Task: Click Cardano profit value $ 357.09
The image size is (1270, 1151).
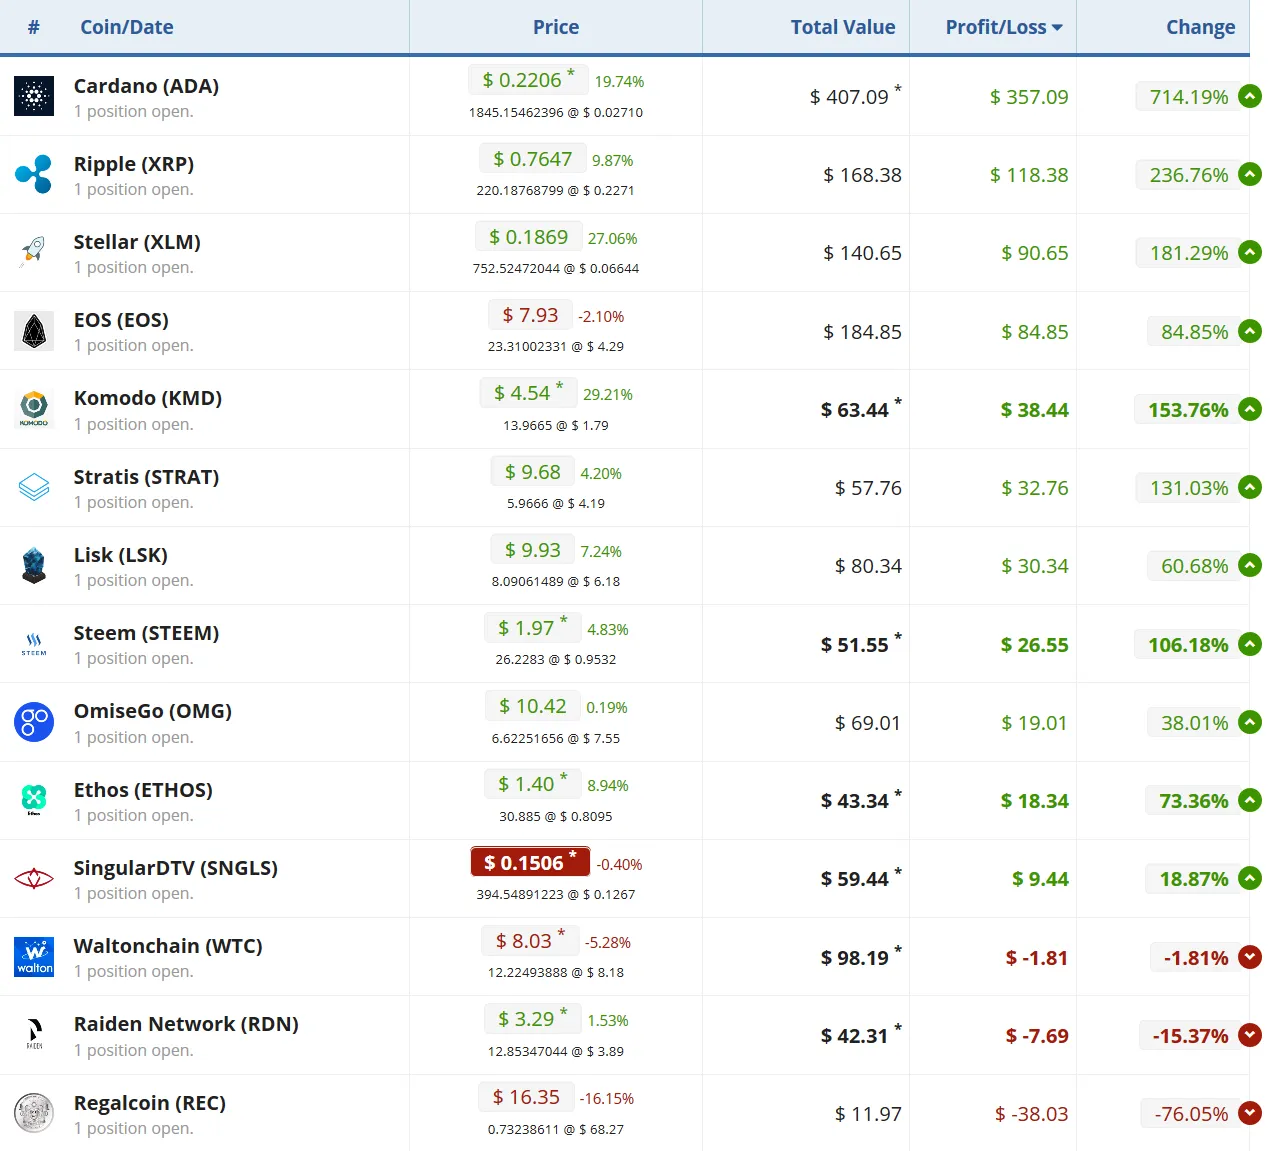Action: pyautogui.click(x=1029, y=97)
